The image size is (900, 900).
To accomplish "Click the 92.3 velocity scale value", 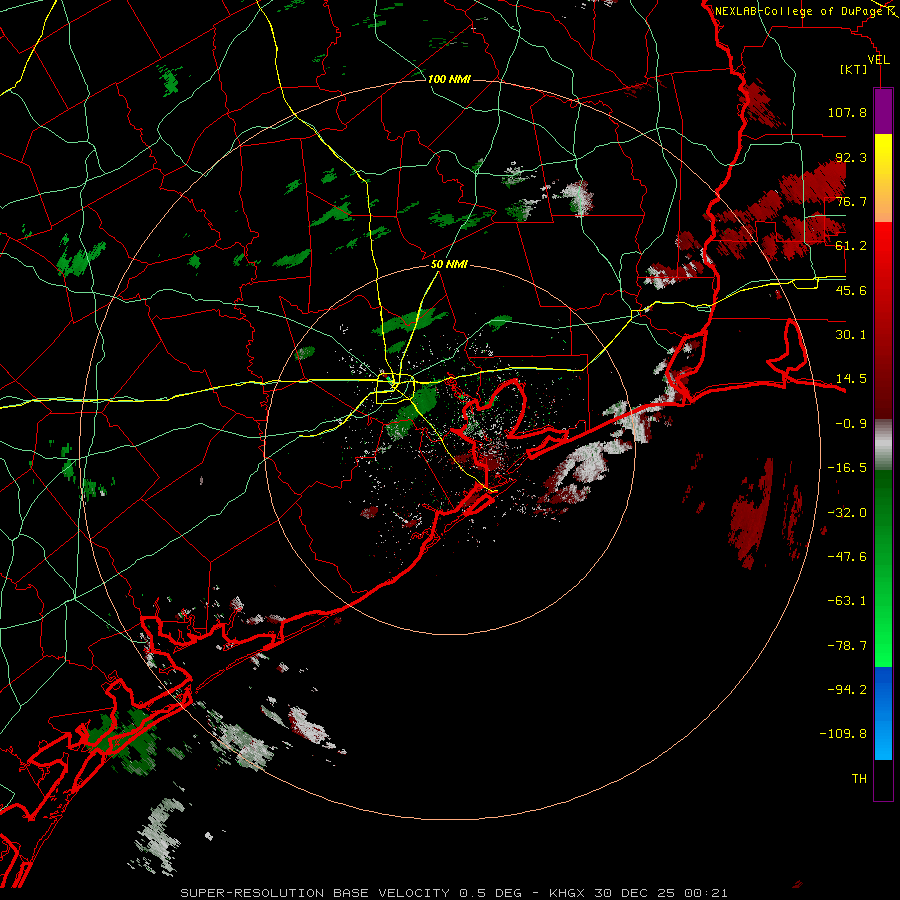I will pos(851,157).
